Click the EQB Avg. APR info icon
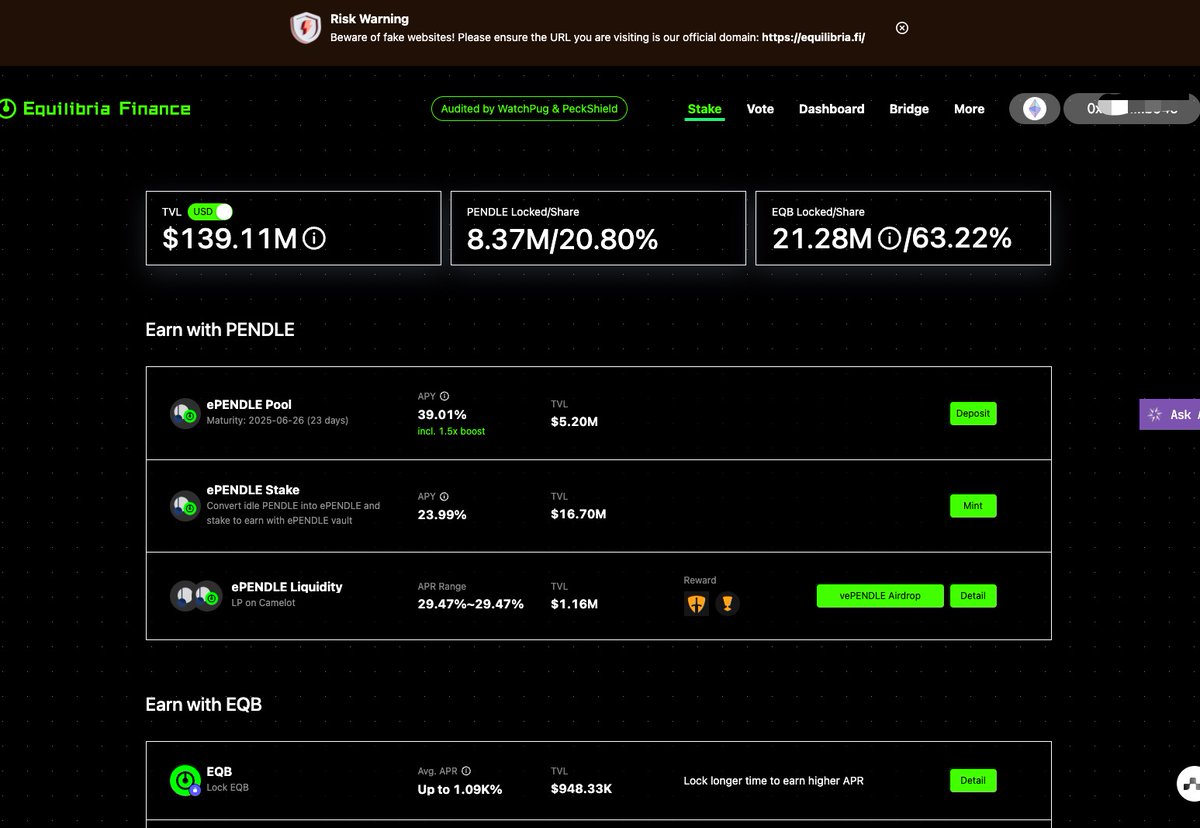 (x=466, y=771)
